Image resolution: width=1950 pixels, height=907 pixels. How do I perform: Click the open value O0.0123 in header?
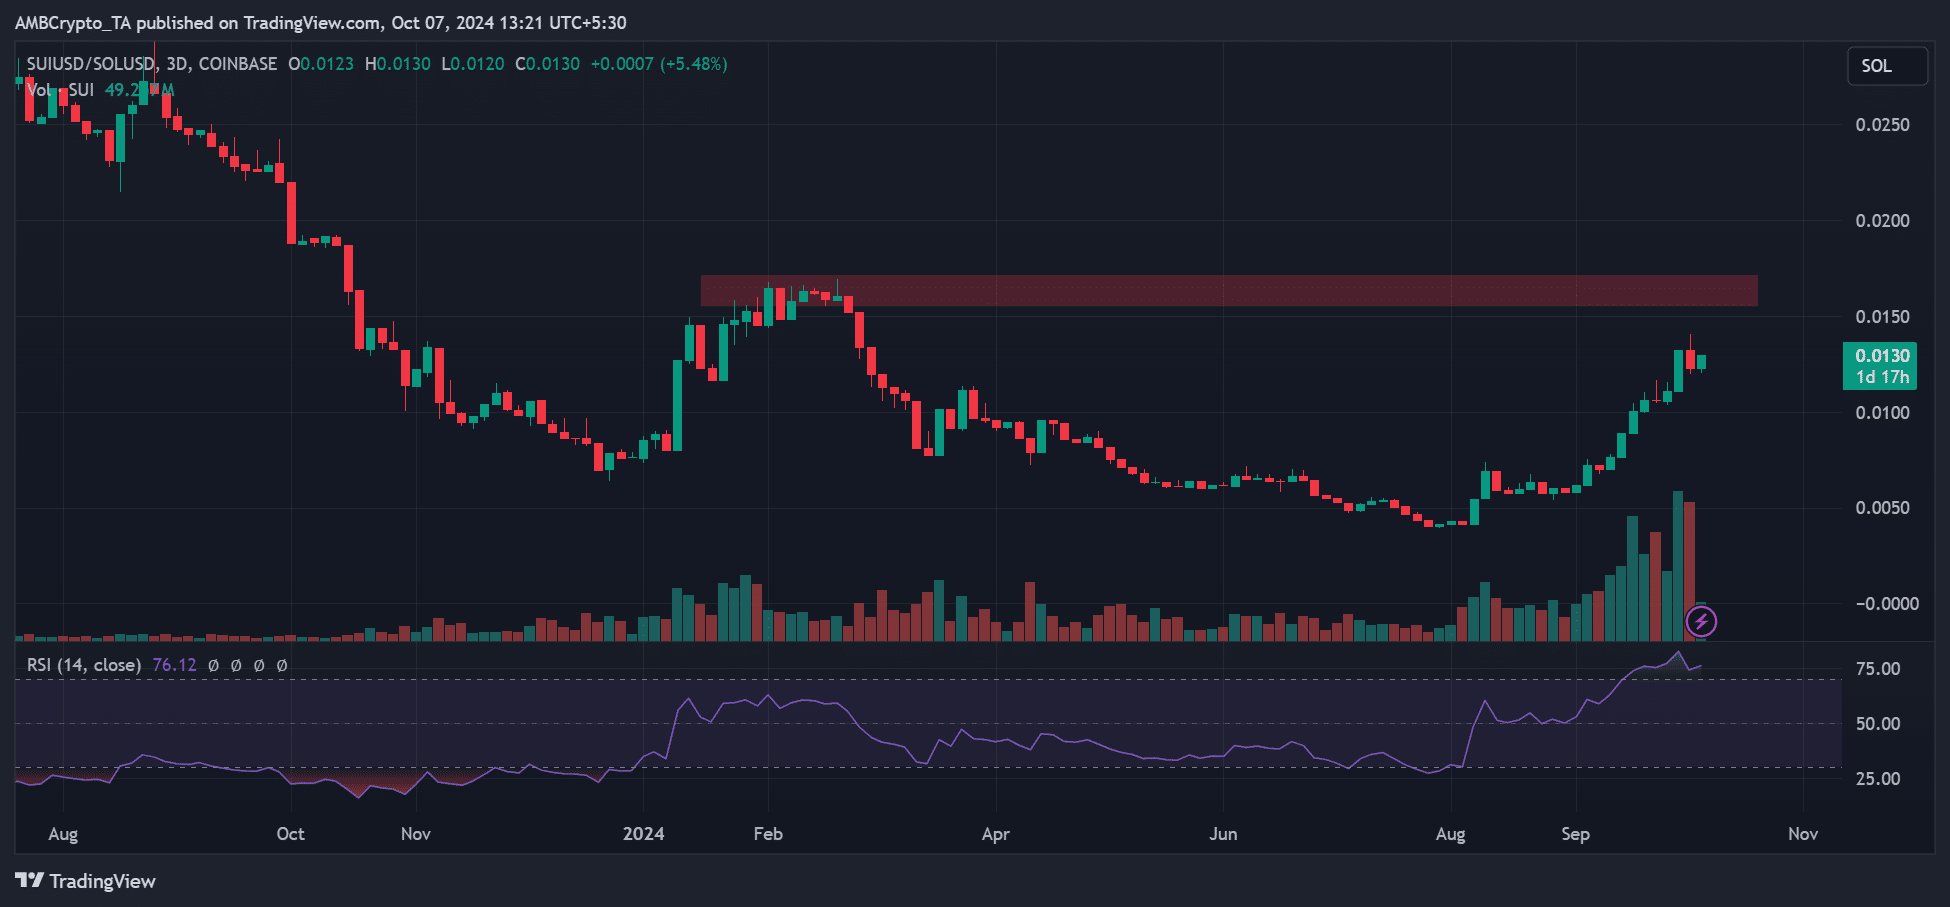click(x=321, y=64)
